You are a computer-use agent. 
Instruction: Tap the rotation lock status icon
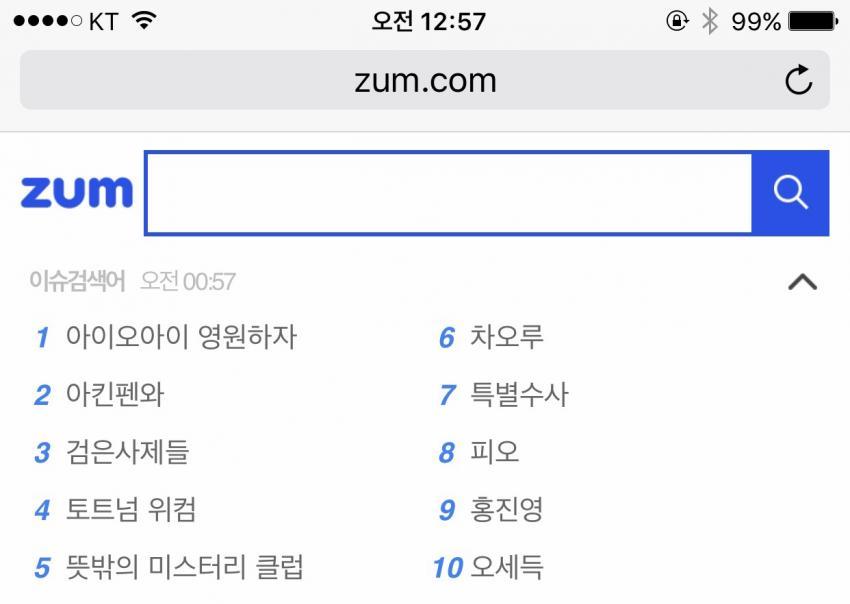point(677,21)
